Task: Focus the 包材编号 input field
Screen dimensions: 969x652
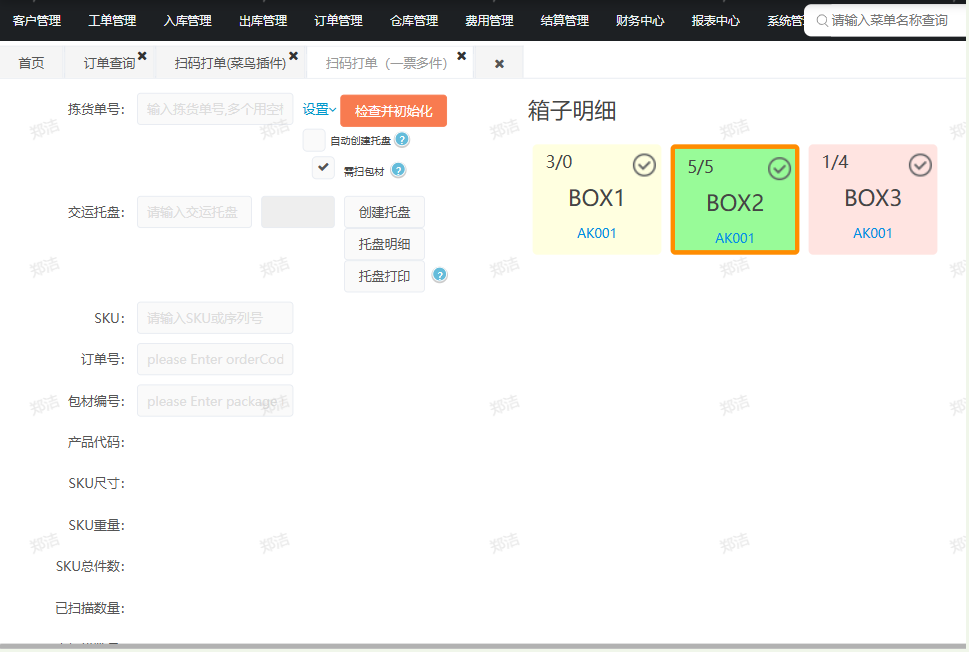Action: tap(215, 401)
